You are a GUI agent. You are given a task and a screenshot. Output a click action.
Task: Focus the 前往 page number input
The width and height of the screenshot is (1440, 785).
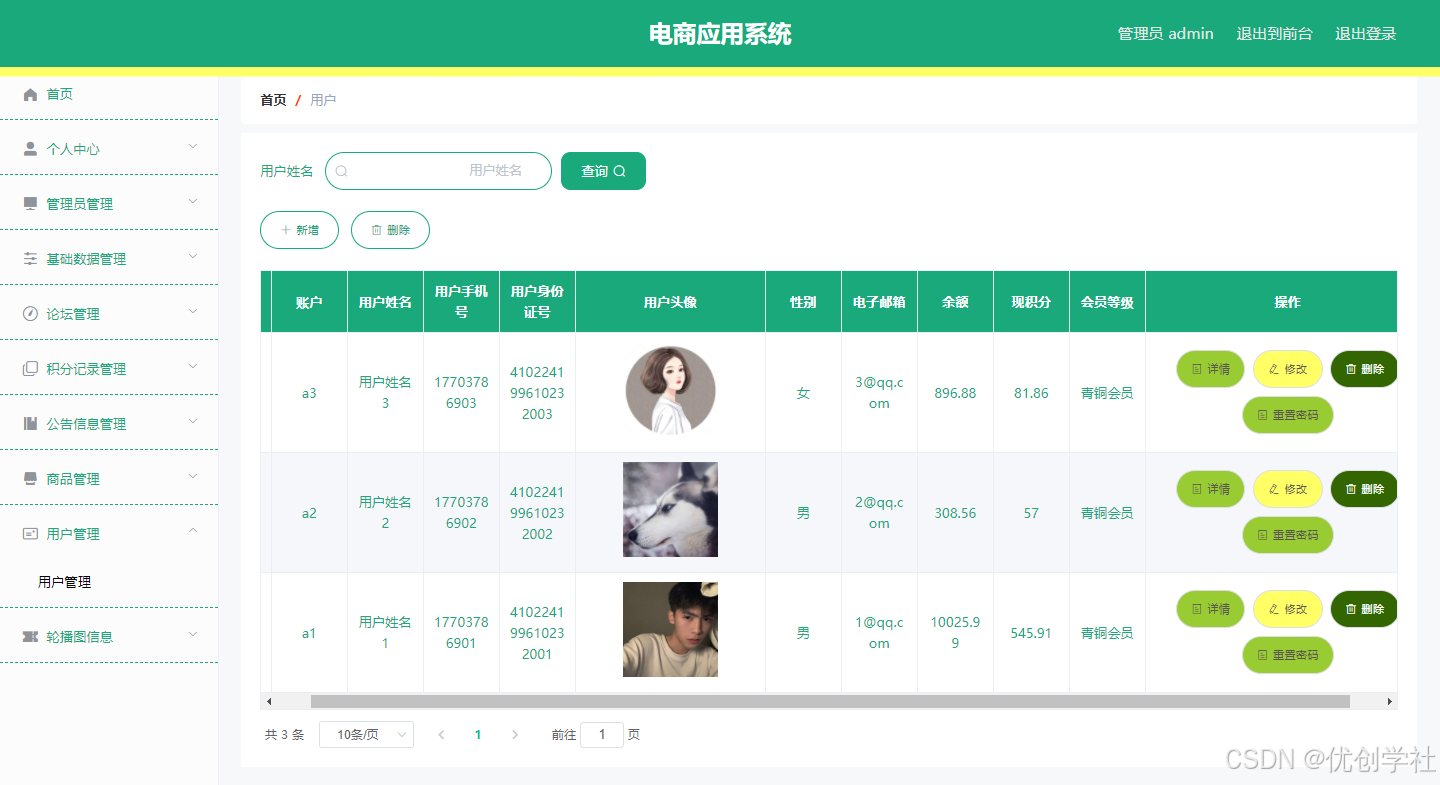(x=602, y=735)
